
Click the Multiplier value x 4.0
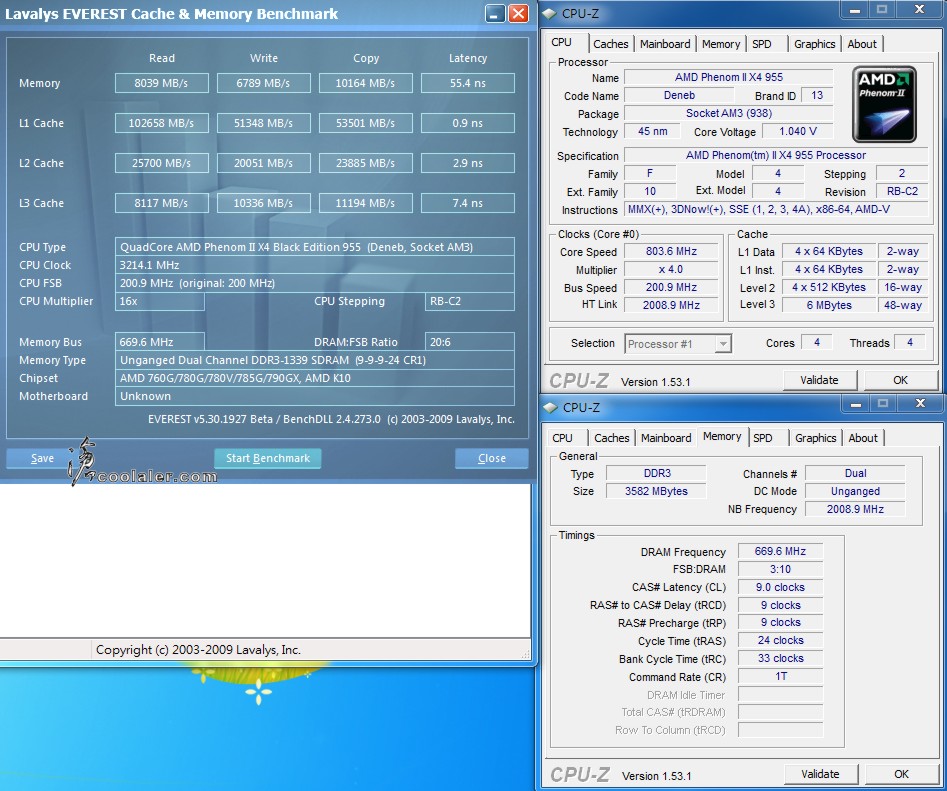[671, 269]
